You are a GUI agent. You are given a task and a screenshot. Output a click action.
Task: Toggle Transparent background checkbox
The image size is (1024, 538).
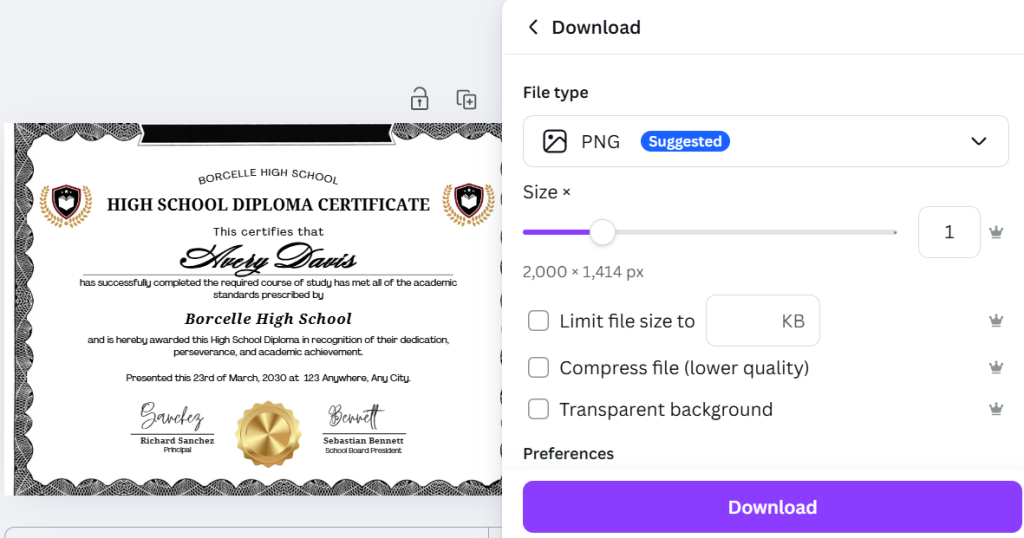point(539,409)
